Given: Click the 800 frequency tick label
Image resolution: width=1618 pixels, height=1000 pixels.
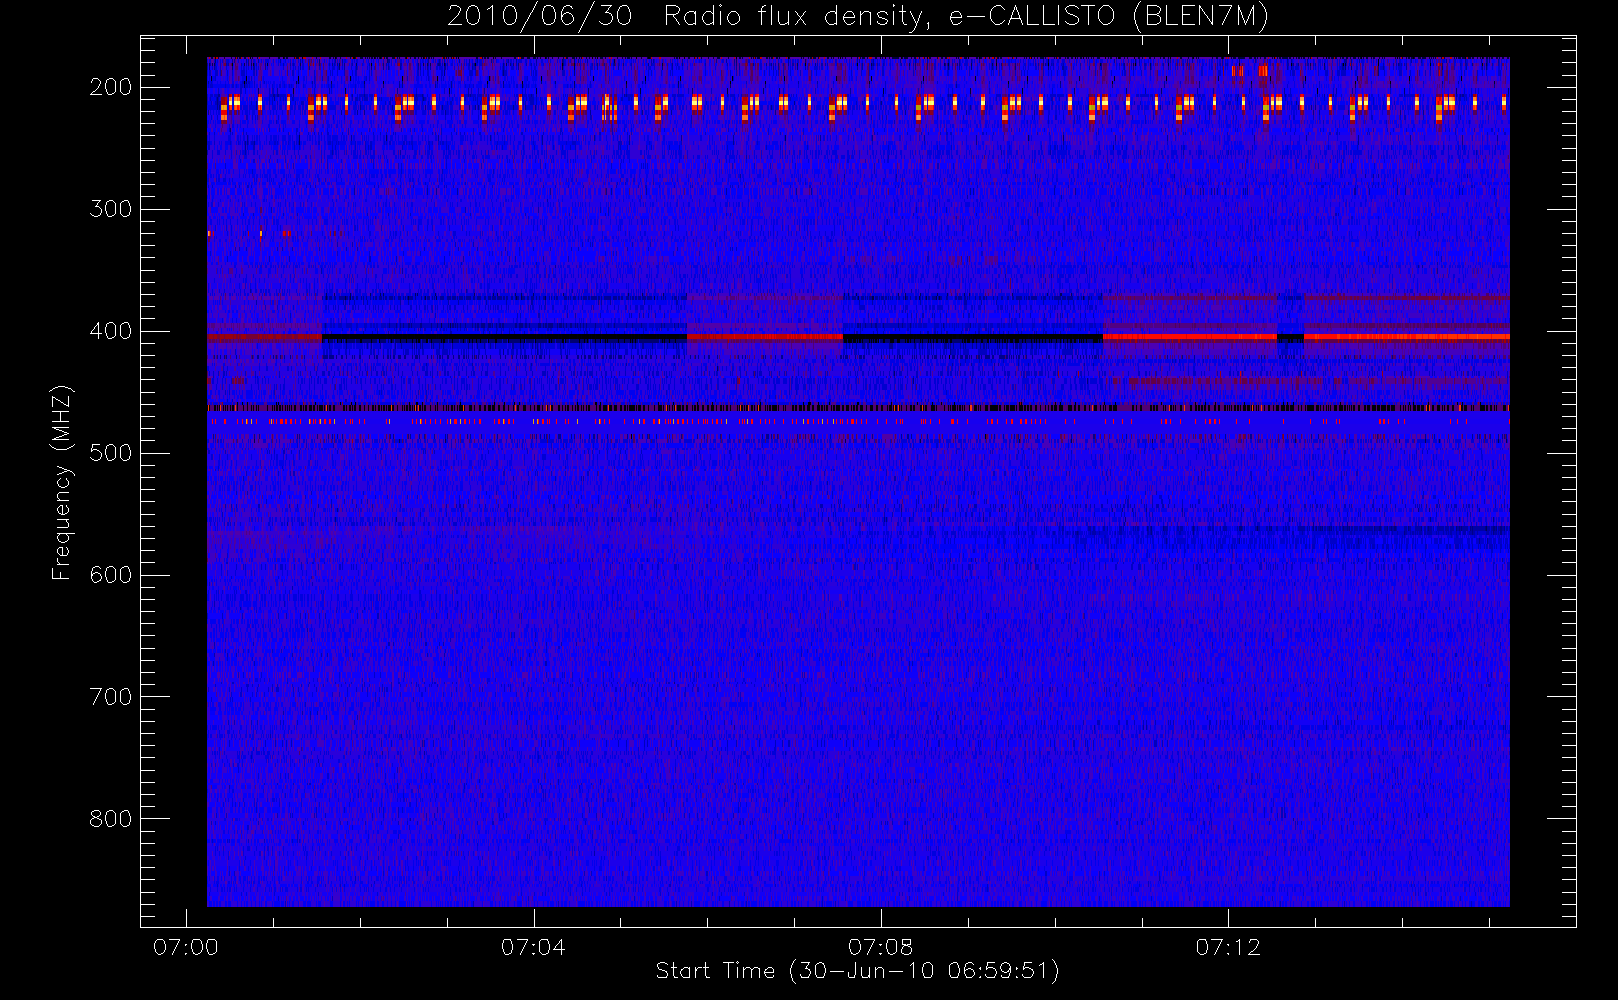Looking at the screenshot, I should click(111, 819).
